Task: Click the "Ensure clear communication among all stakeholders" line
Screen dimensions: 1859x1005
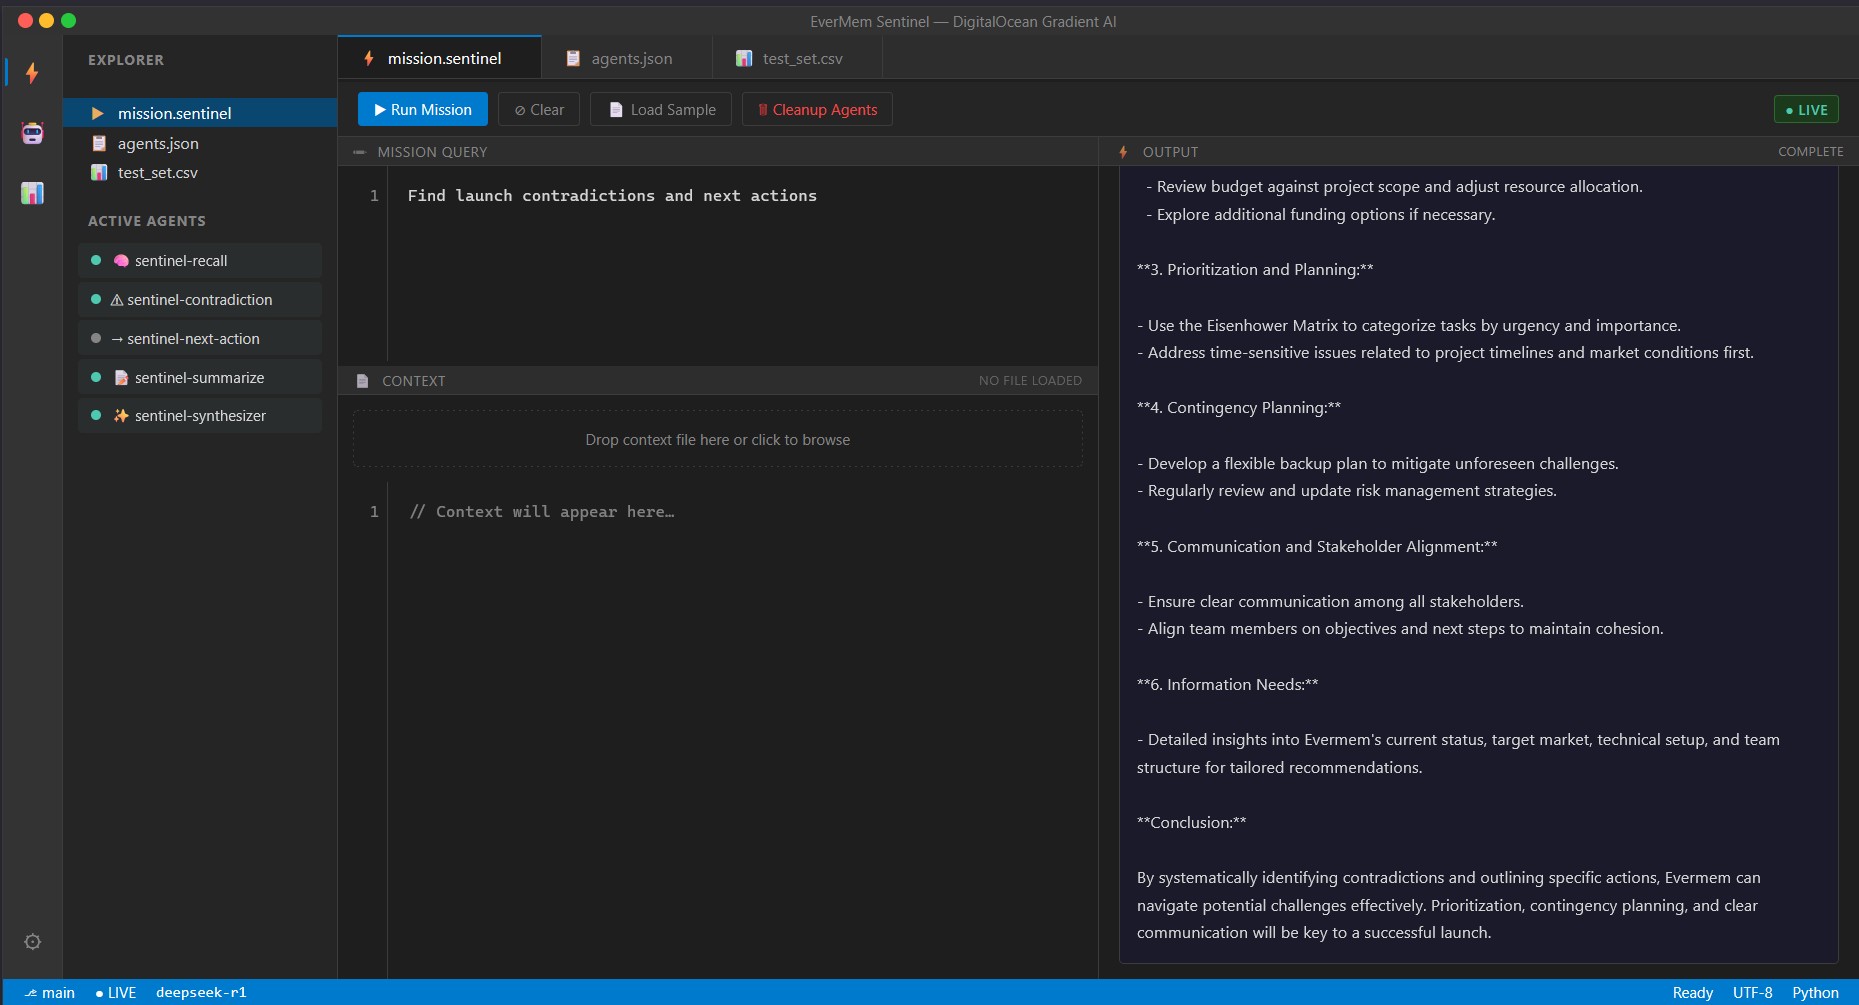Action: pos(1331,602)
